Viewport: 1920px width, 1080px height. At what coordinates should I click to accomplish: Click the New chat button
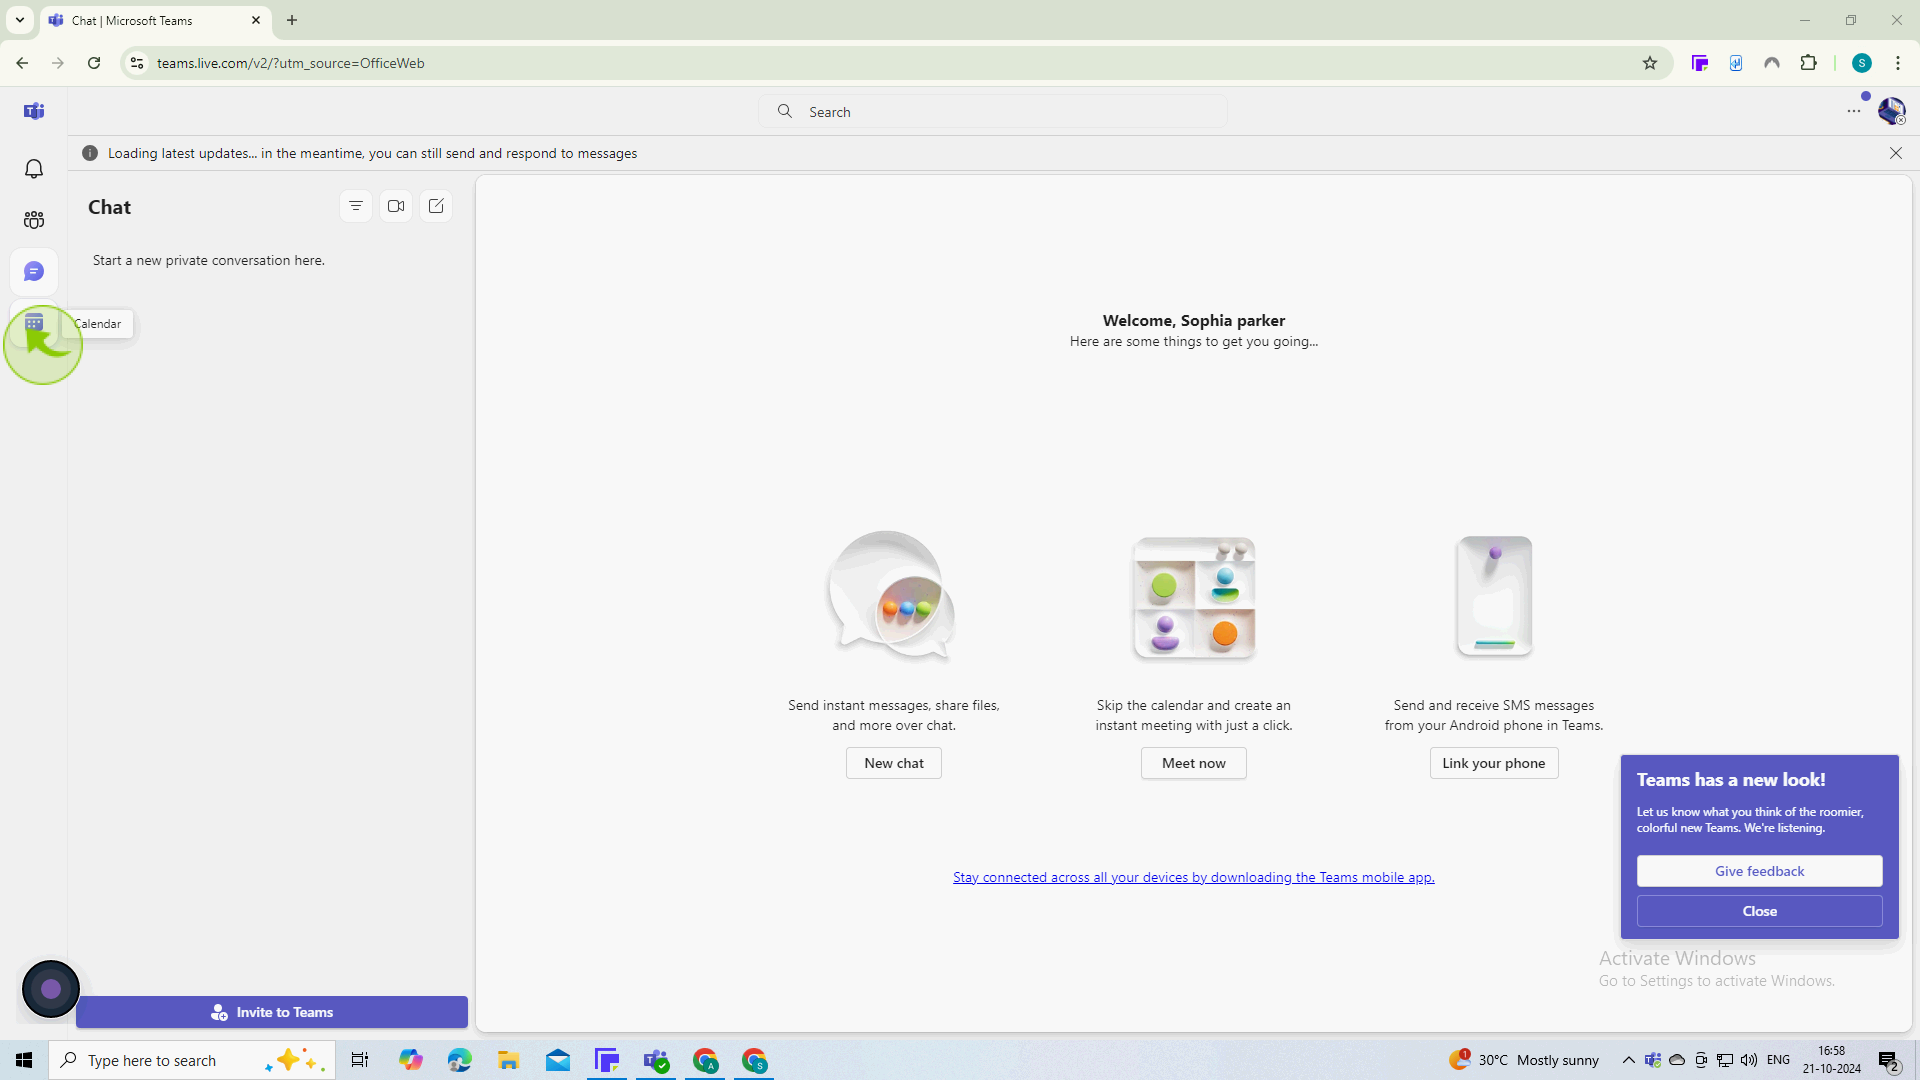click(894, 763)
